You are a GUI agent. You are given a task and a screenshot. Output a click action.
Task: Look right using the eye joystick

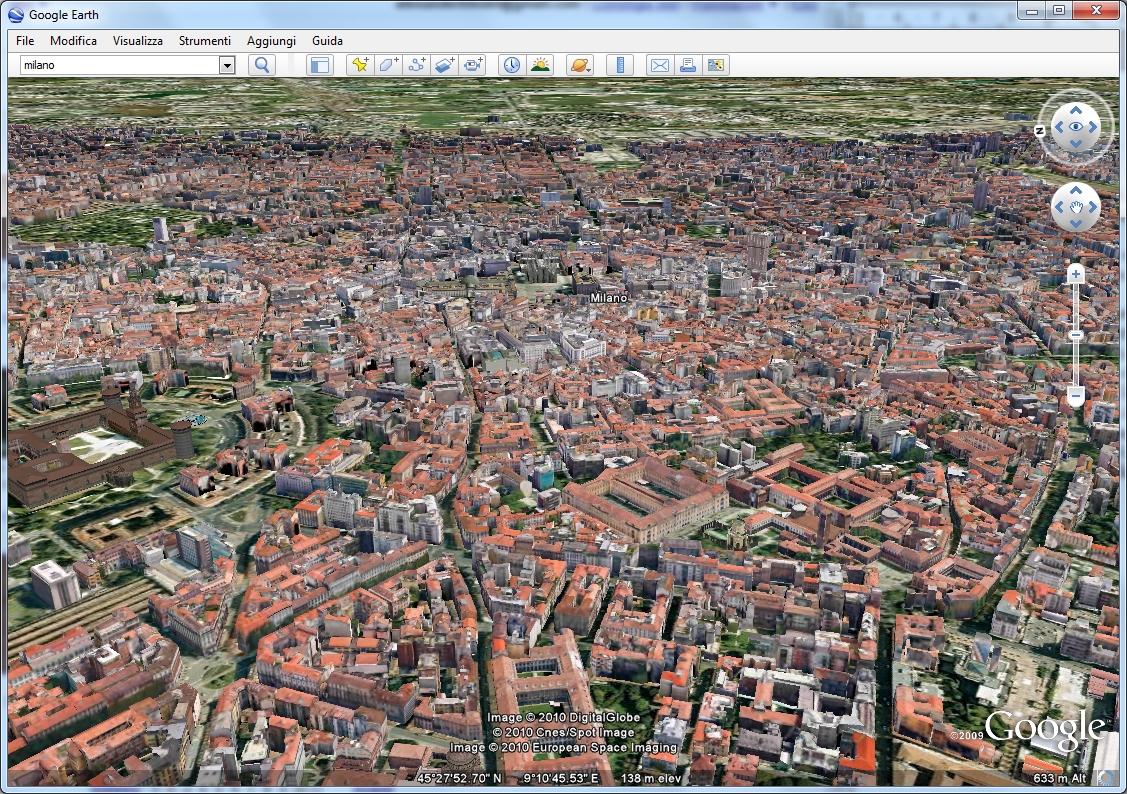coord(1092,126)
